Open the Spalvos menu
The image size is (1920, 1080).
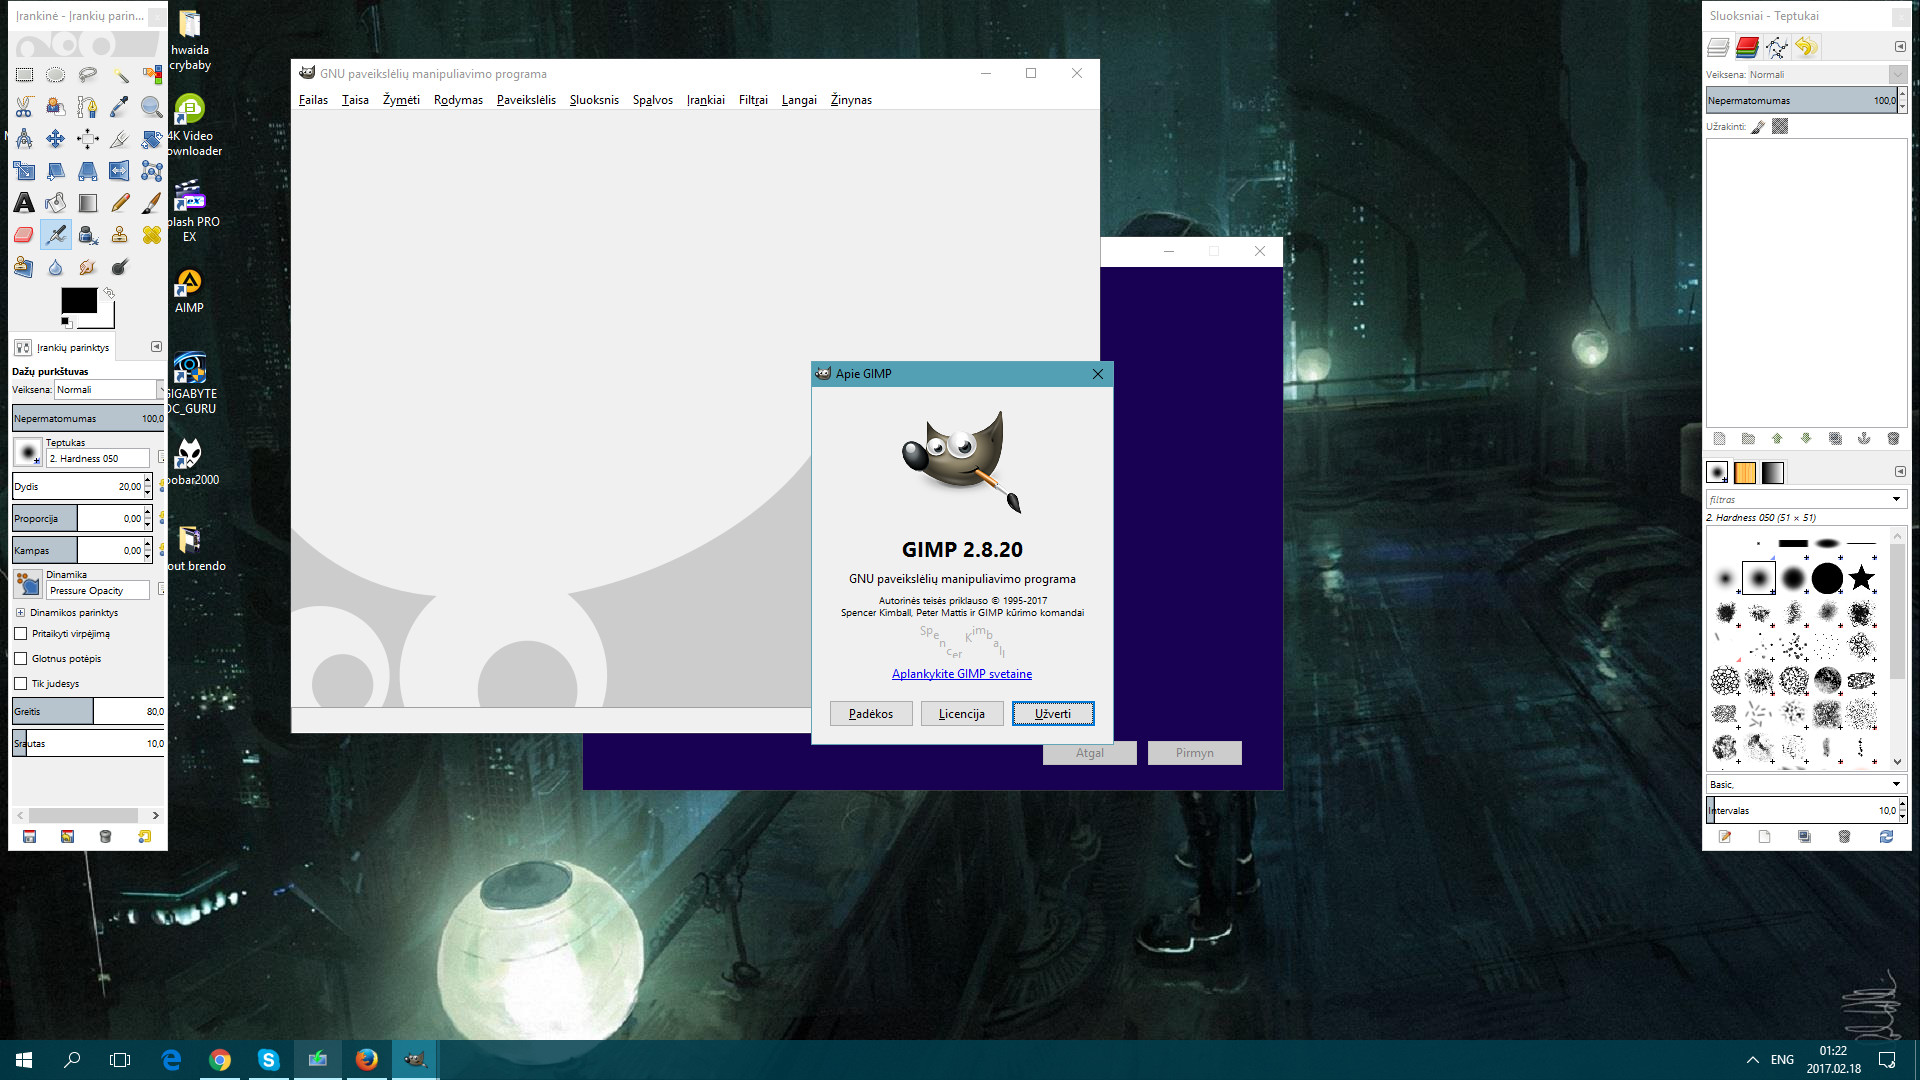652,100
